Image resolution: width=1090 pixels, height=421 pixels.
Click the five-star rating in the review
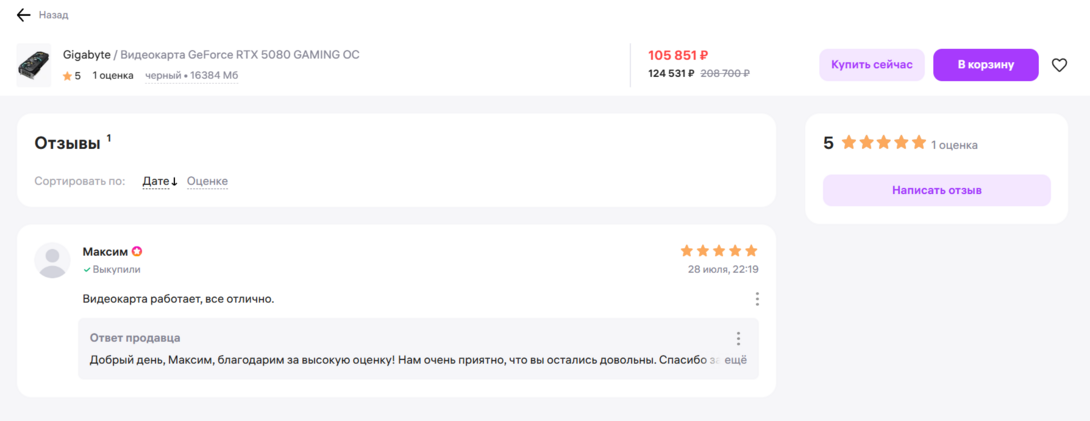pyautogui.click(x=719, y=251)
